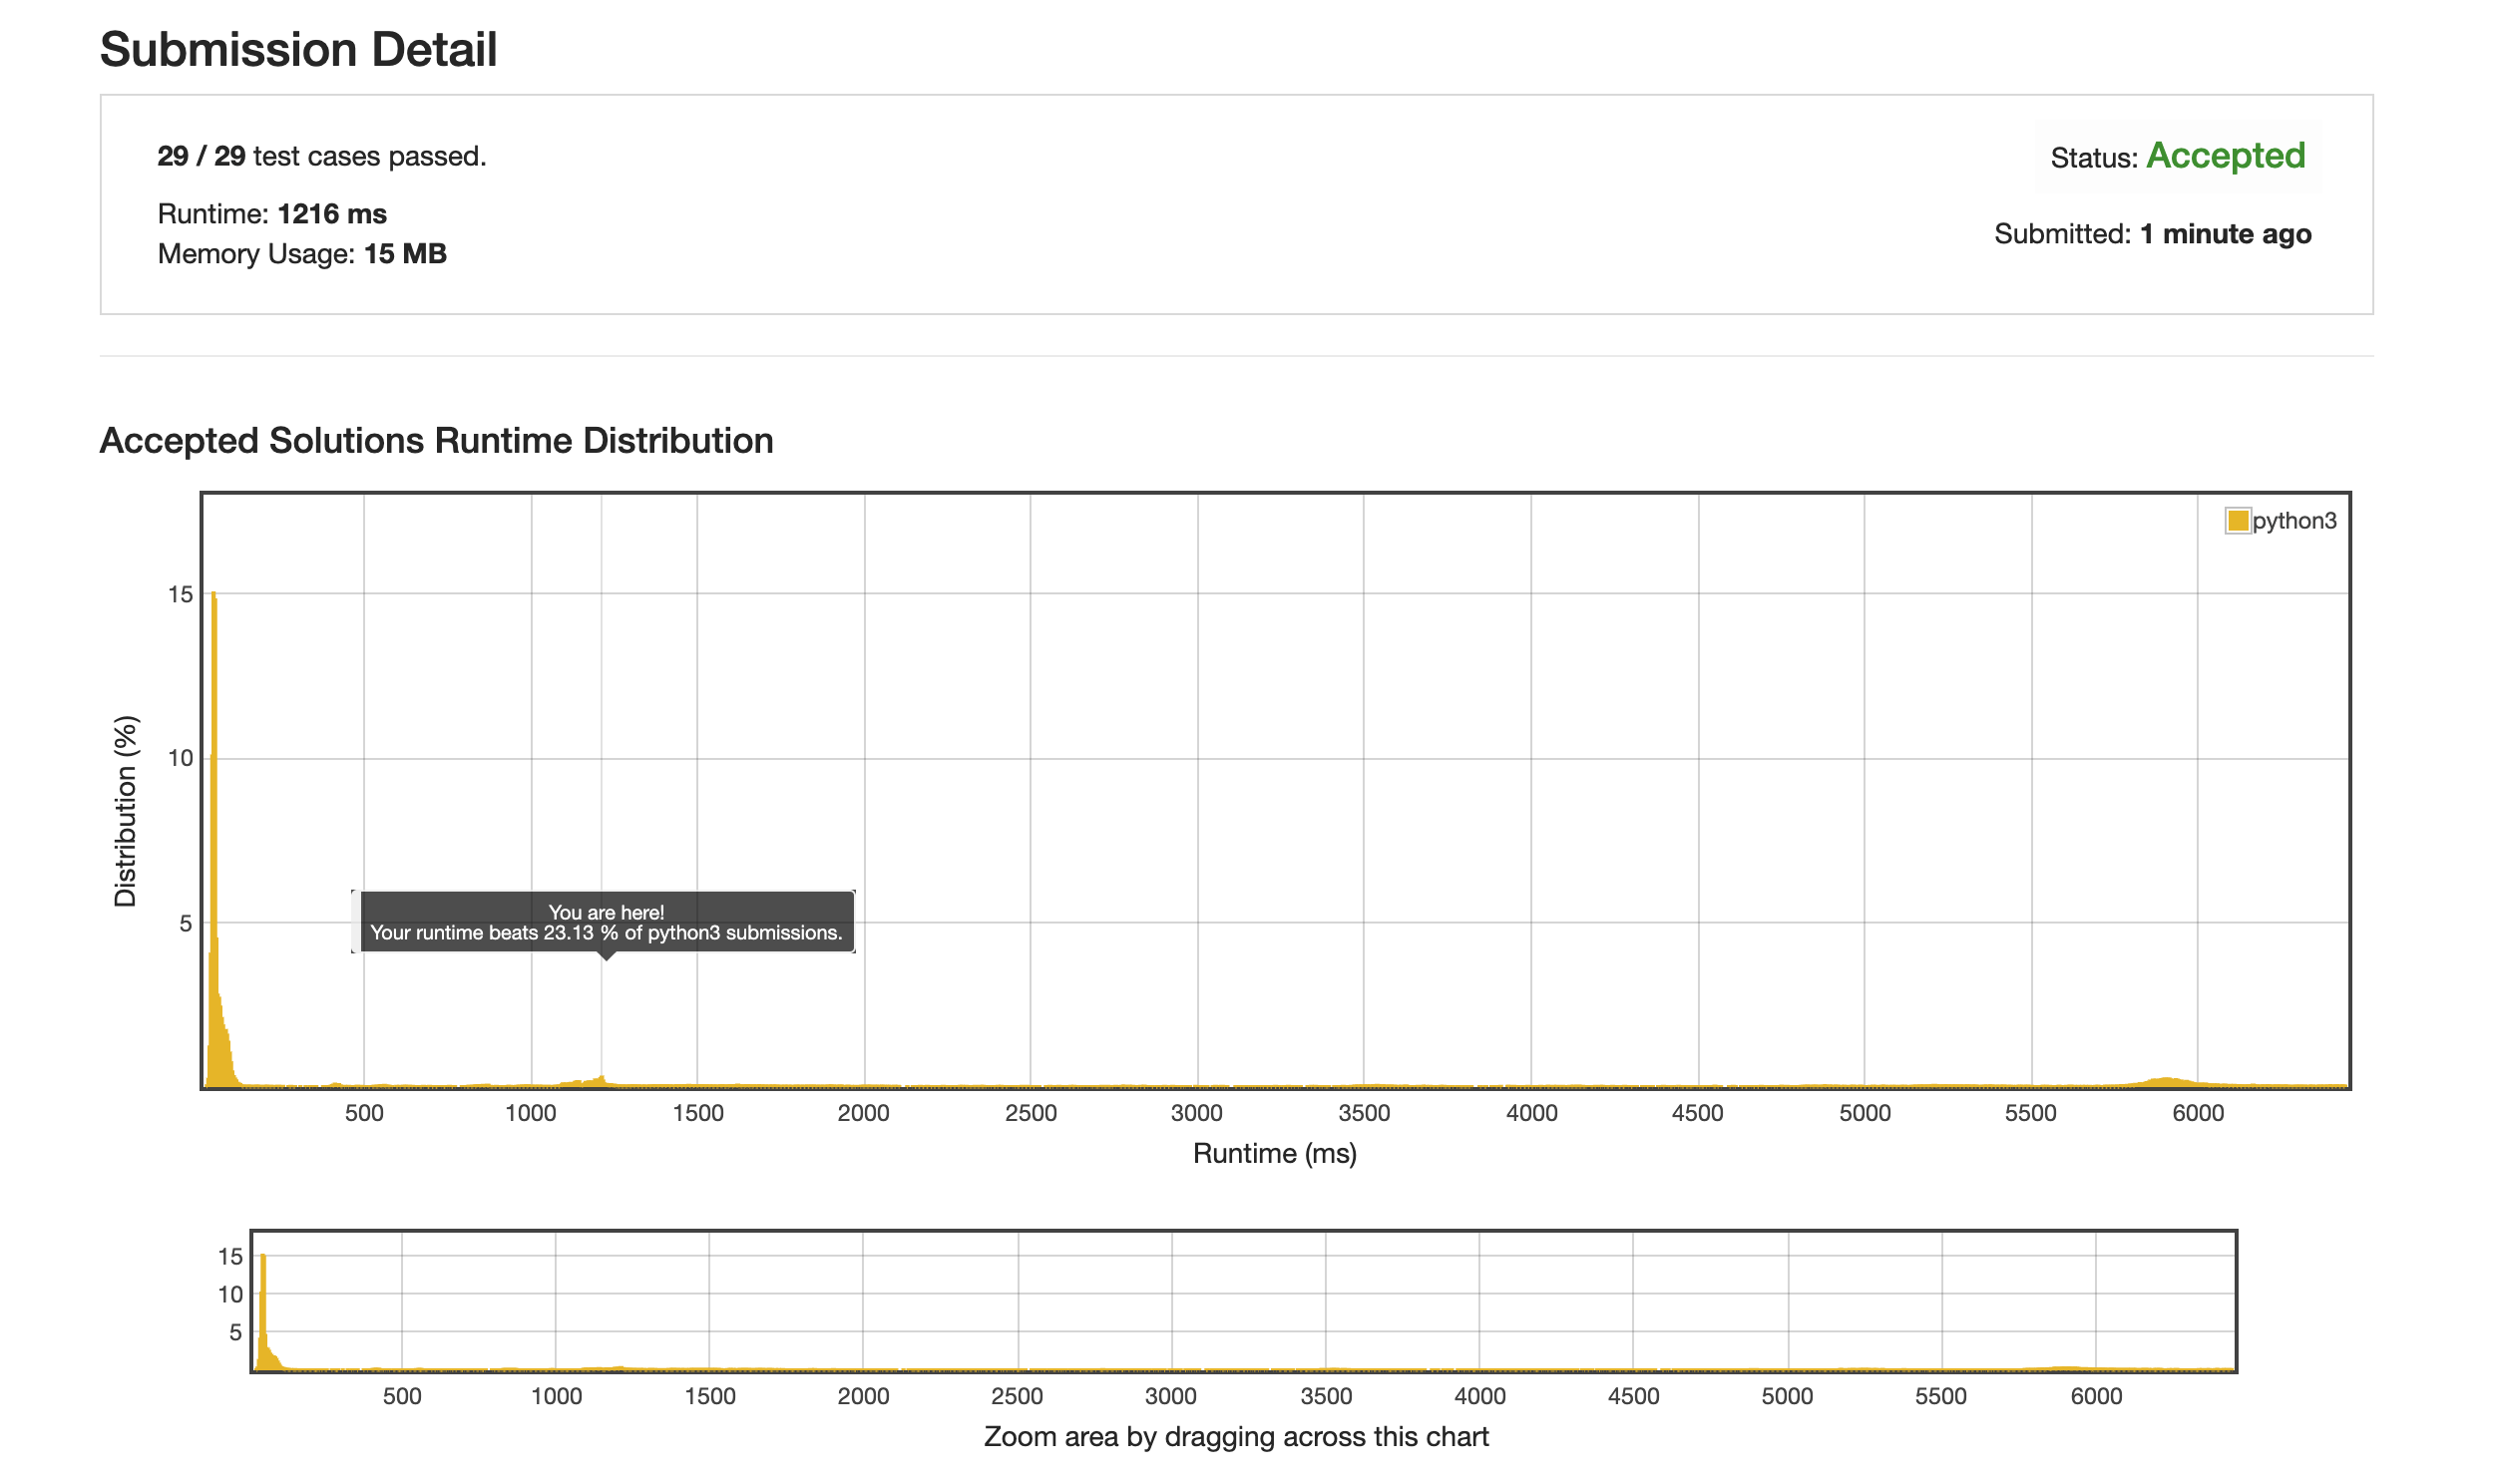The width and height of the screenshot is (2498, 1484).
Task: Click the 4500 label under the overview chart
Action: [1633, 1397]
